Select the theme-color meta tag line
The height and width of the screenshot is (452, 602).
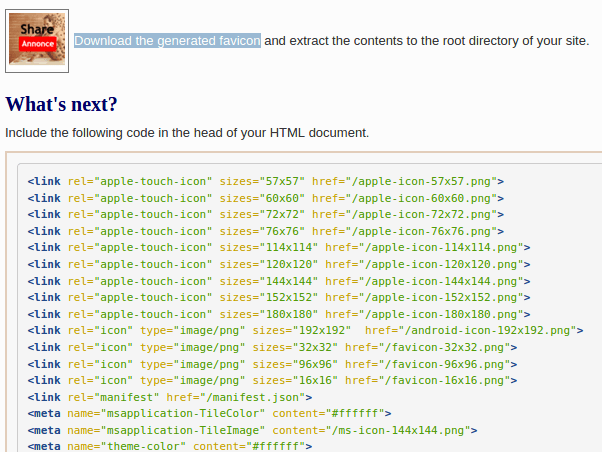(x=170, y=446)
